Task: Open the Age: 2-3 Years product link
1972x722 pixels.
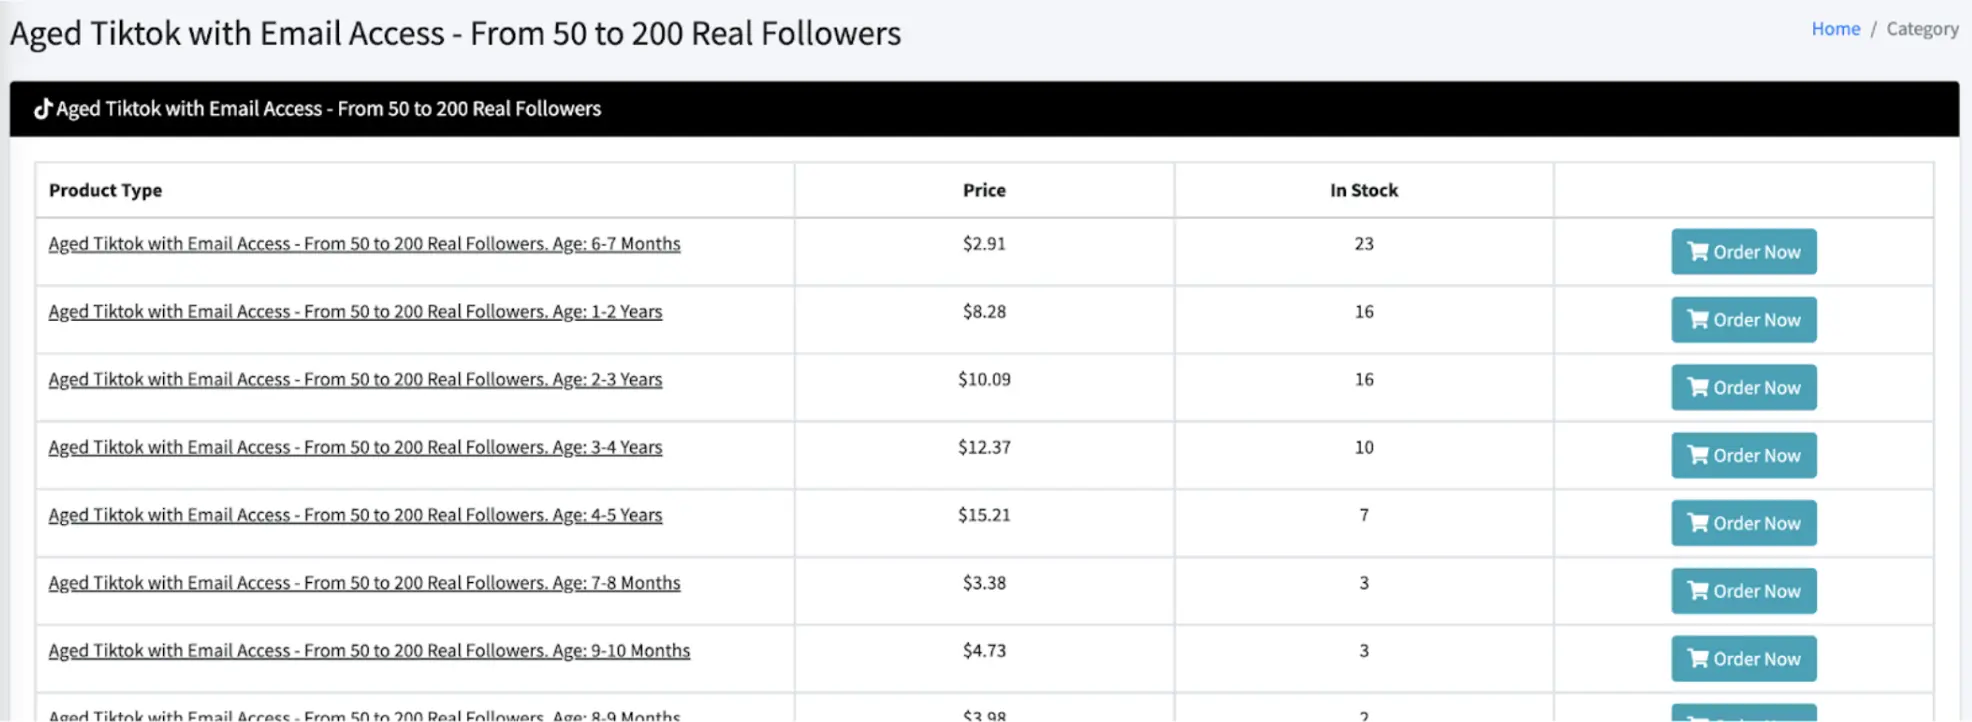Action: pyautogui.click(x=355, y=379)
